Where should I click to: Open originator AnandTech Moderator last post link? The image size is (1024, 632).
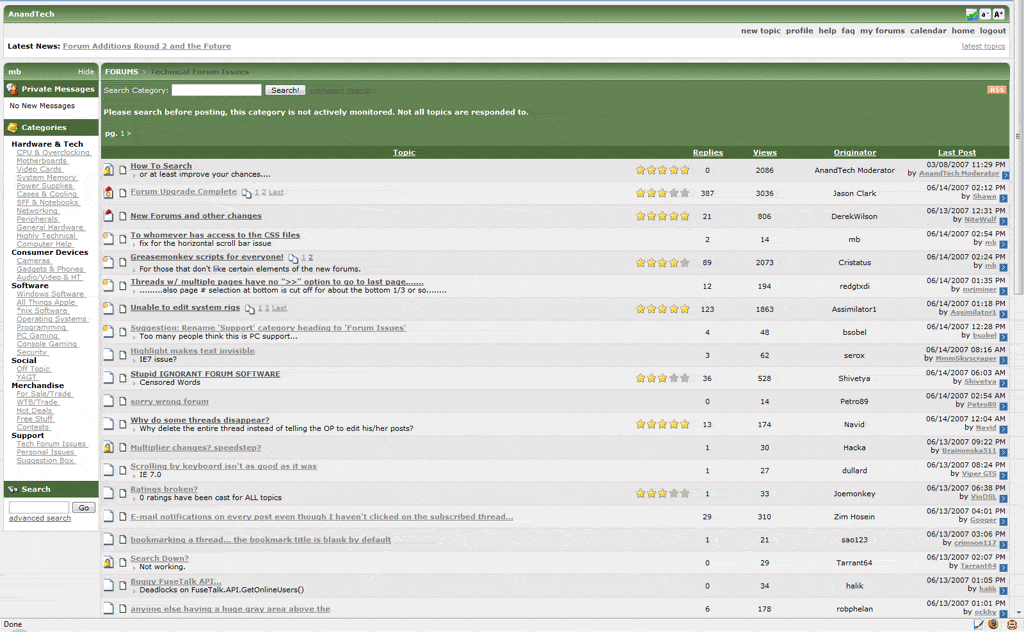point(959,174)
